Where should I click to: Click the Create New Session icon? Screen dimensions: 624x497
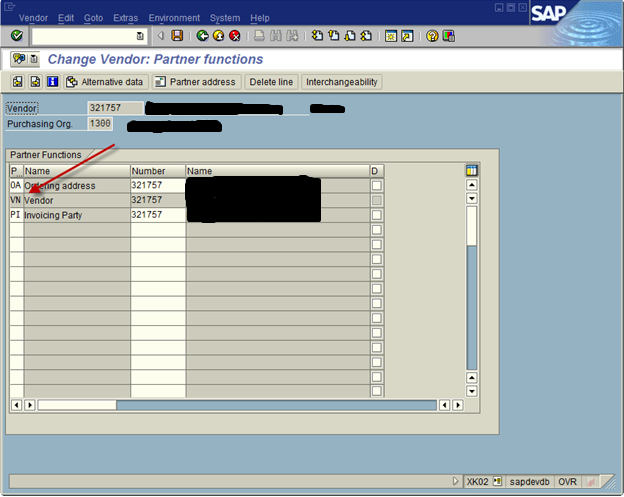click(391, 36)
